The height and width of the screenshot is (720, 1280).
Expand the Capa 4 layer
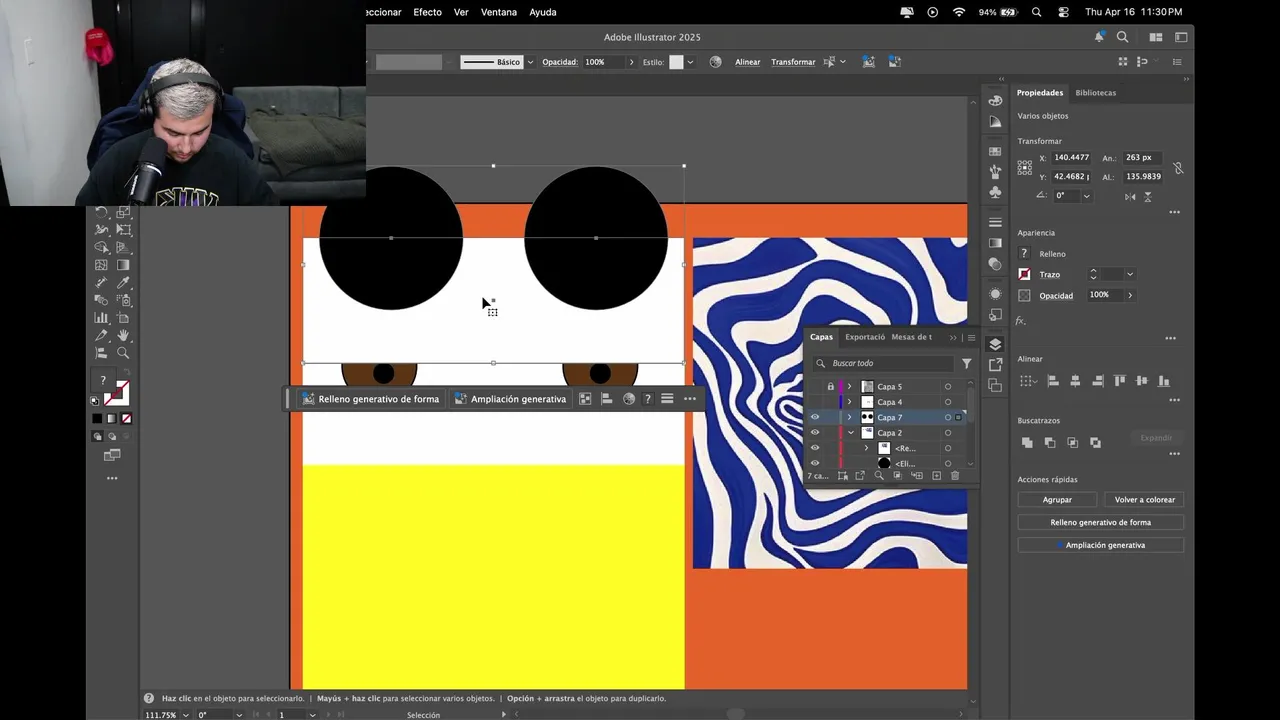pos(850,402)
